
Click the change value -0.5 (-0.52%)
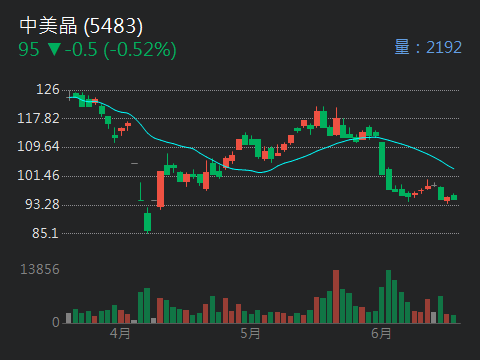[120, 50]
